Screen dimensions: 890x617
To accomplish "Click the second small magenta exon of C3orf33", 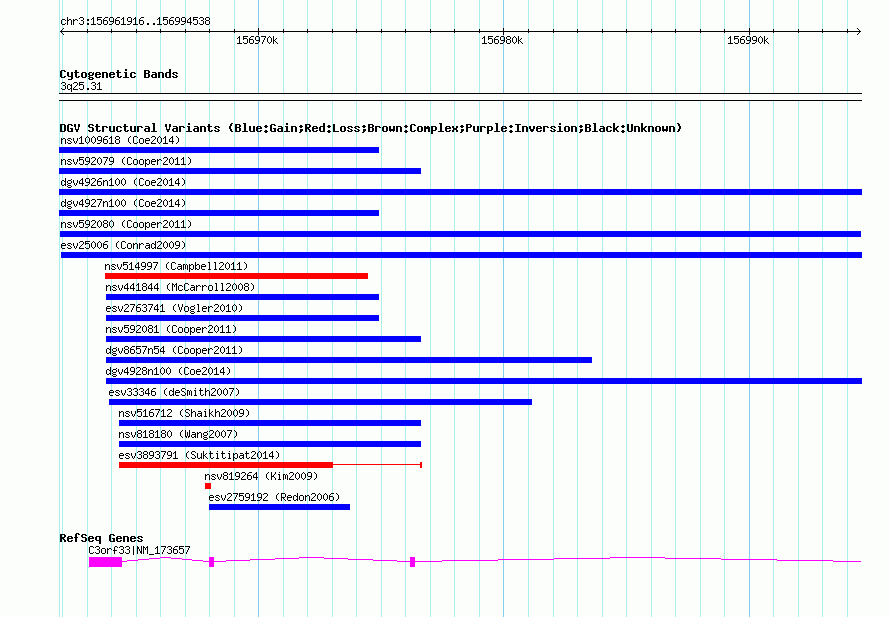I will coord(212,562).
